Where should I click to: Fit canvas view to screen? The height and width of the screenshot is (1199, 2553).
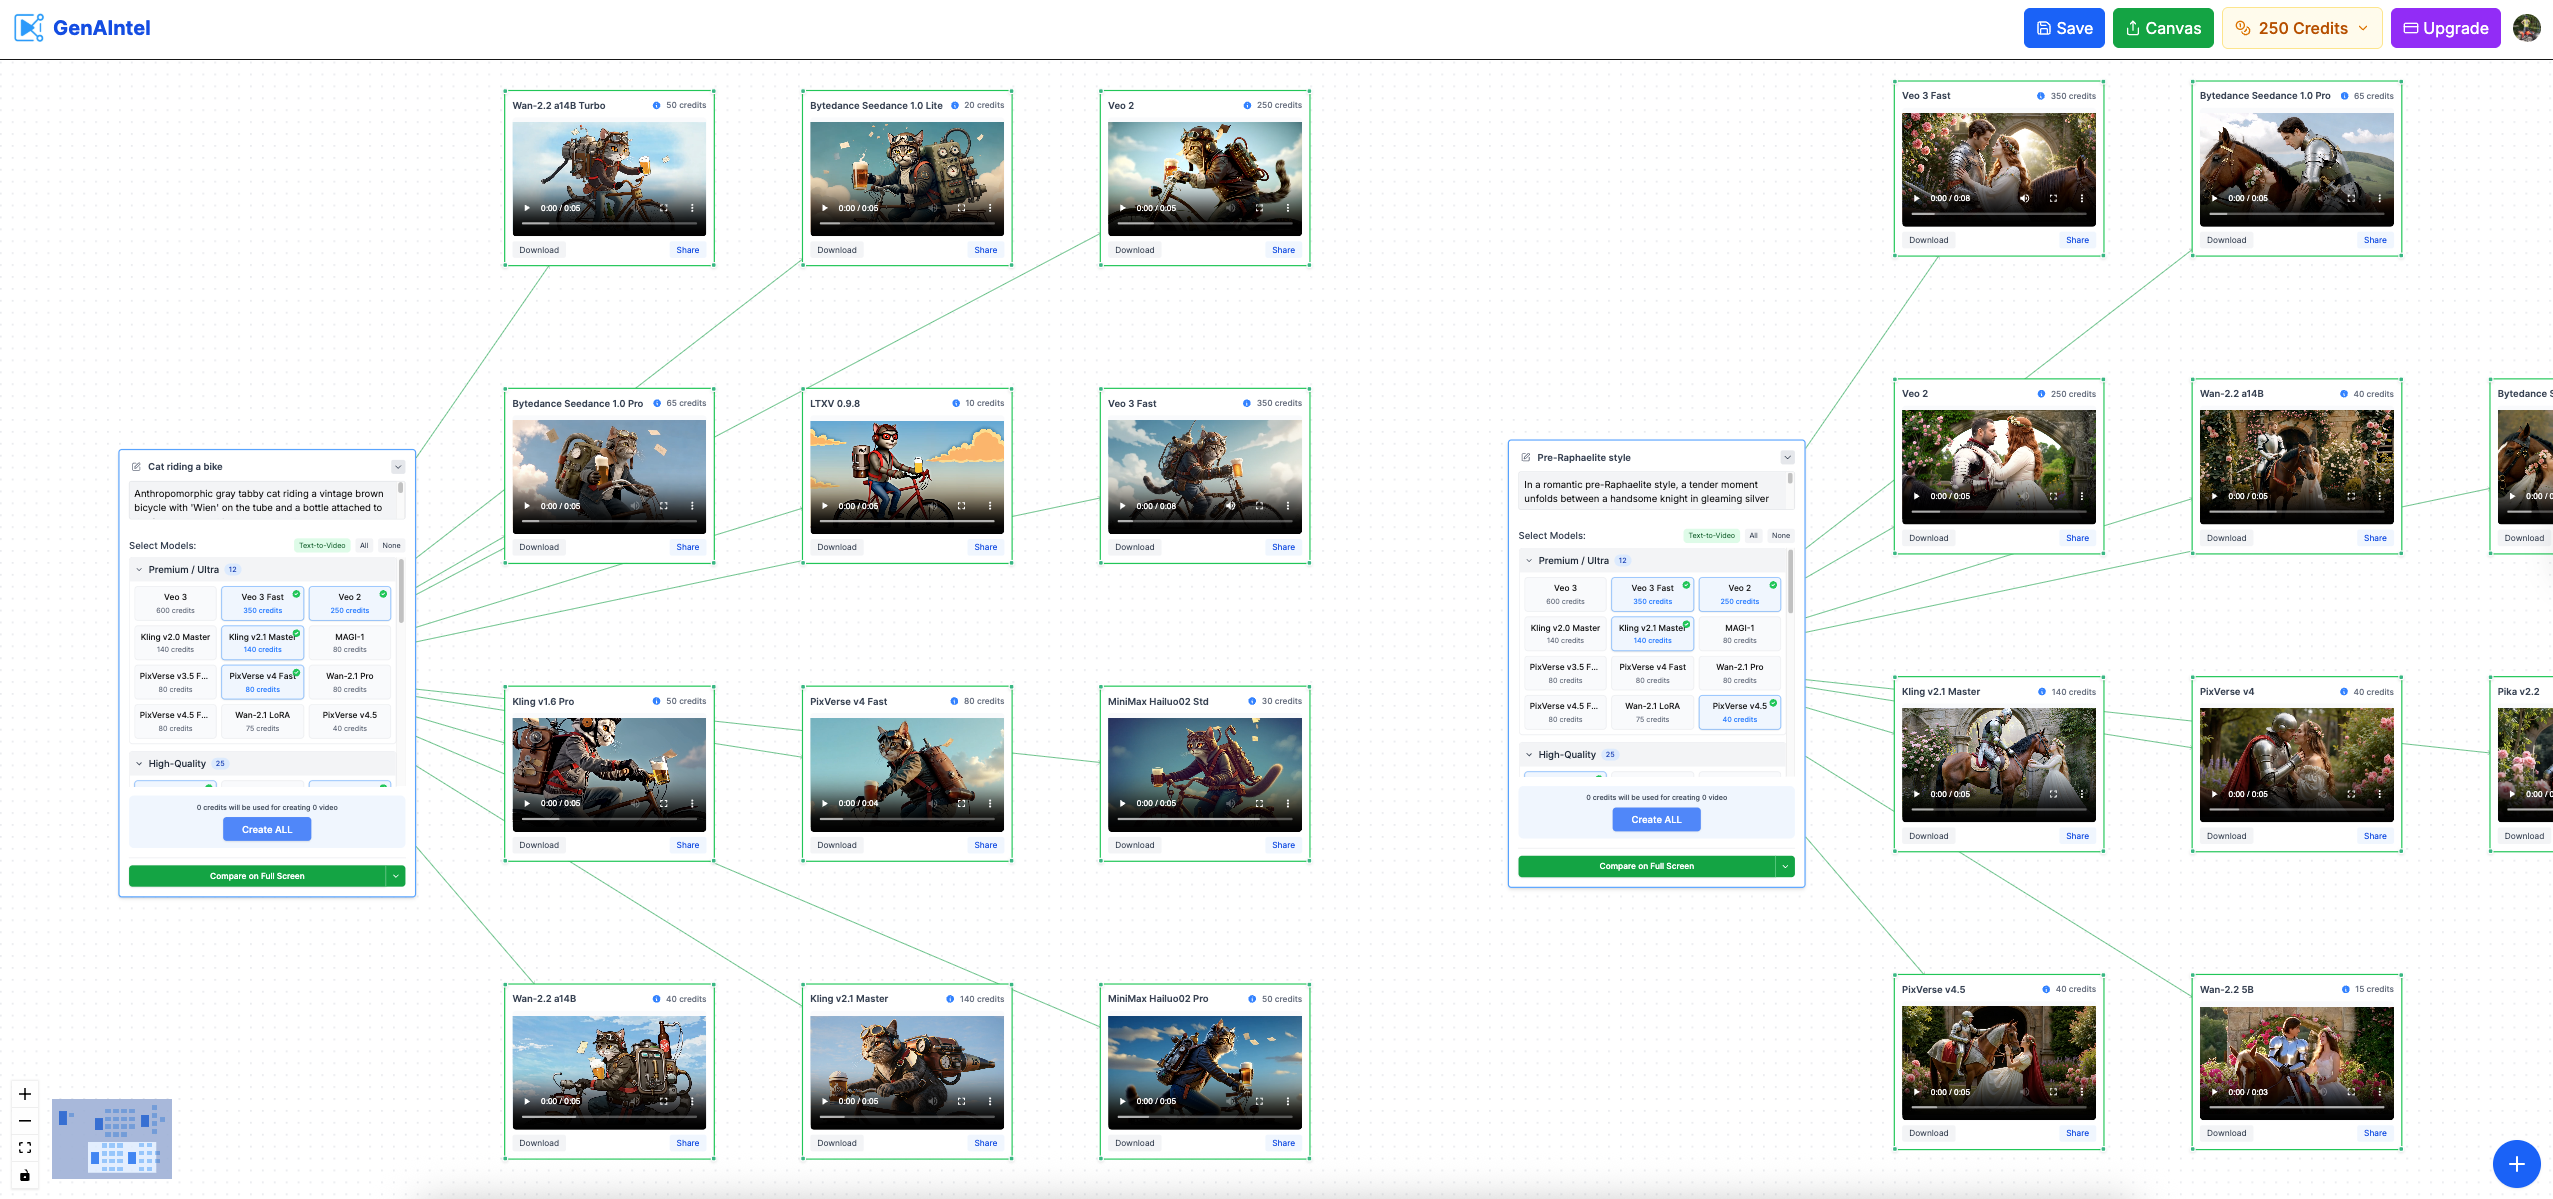[25, 1148]
